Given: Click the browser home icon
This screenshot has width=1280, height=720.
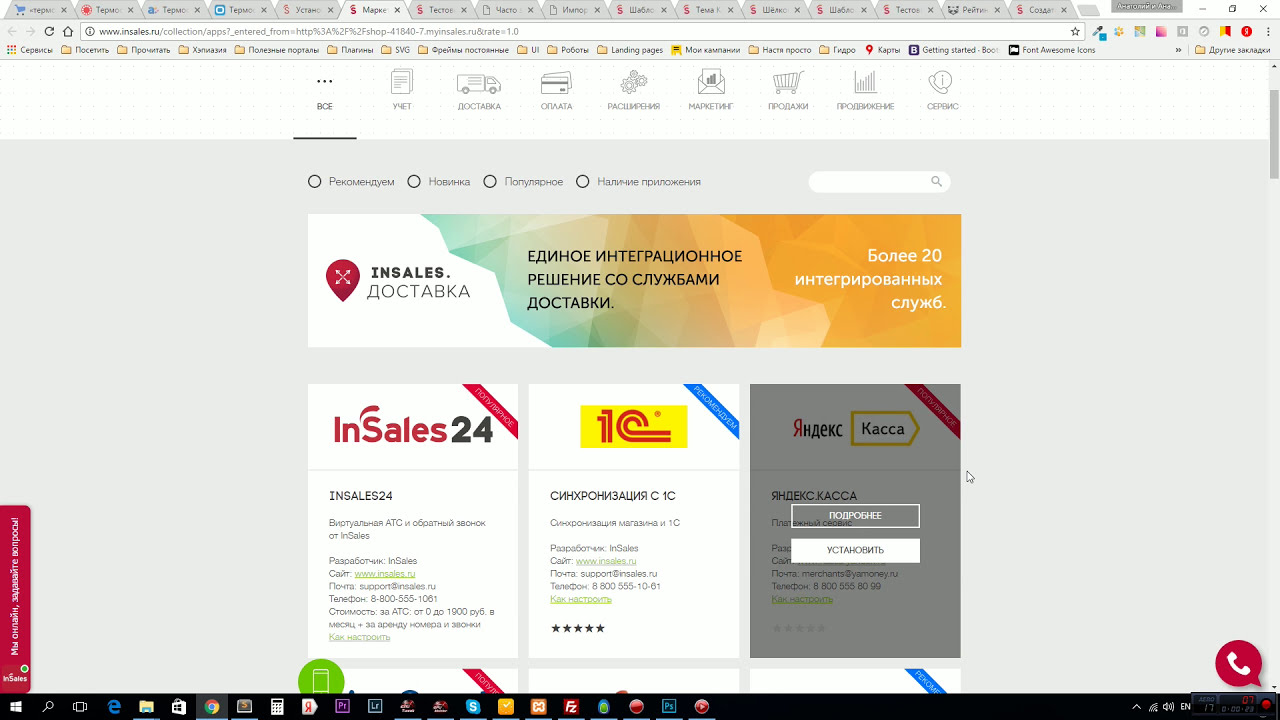Looking at the screenshot, I should pos(68,31).
